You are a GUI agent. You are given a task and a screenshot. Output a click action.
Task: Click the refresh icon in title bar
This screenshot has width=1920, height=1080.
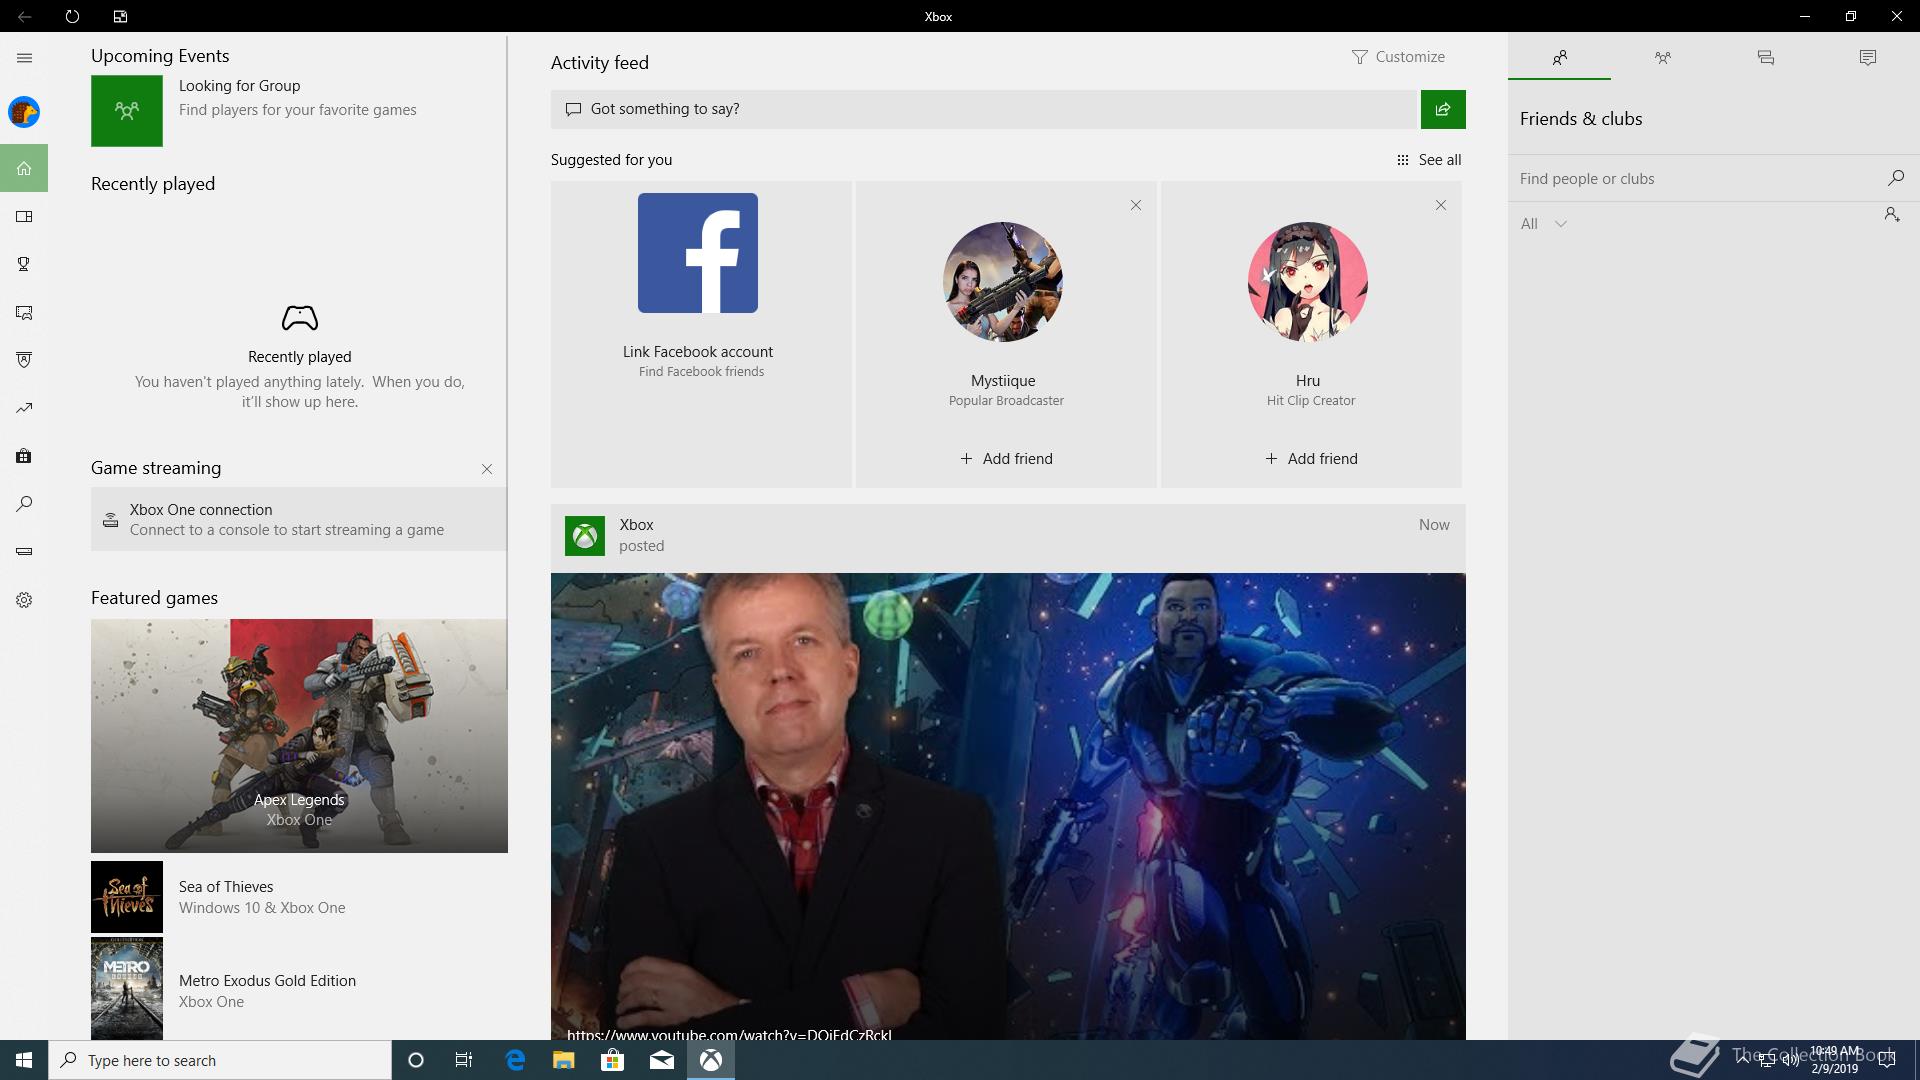coord(72,16)
